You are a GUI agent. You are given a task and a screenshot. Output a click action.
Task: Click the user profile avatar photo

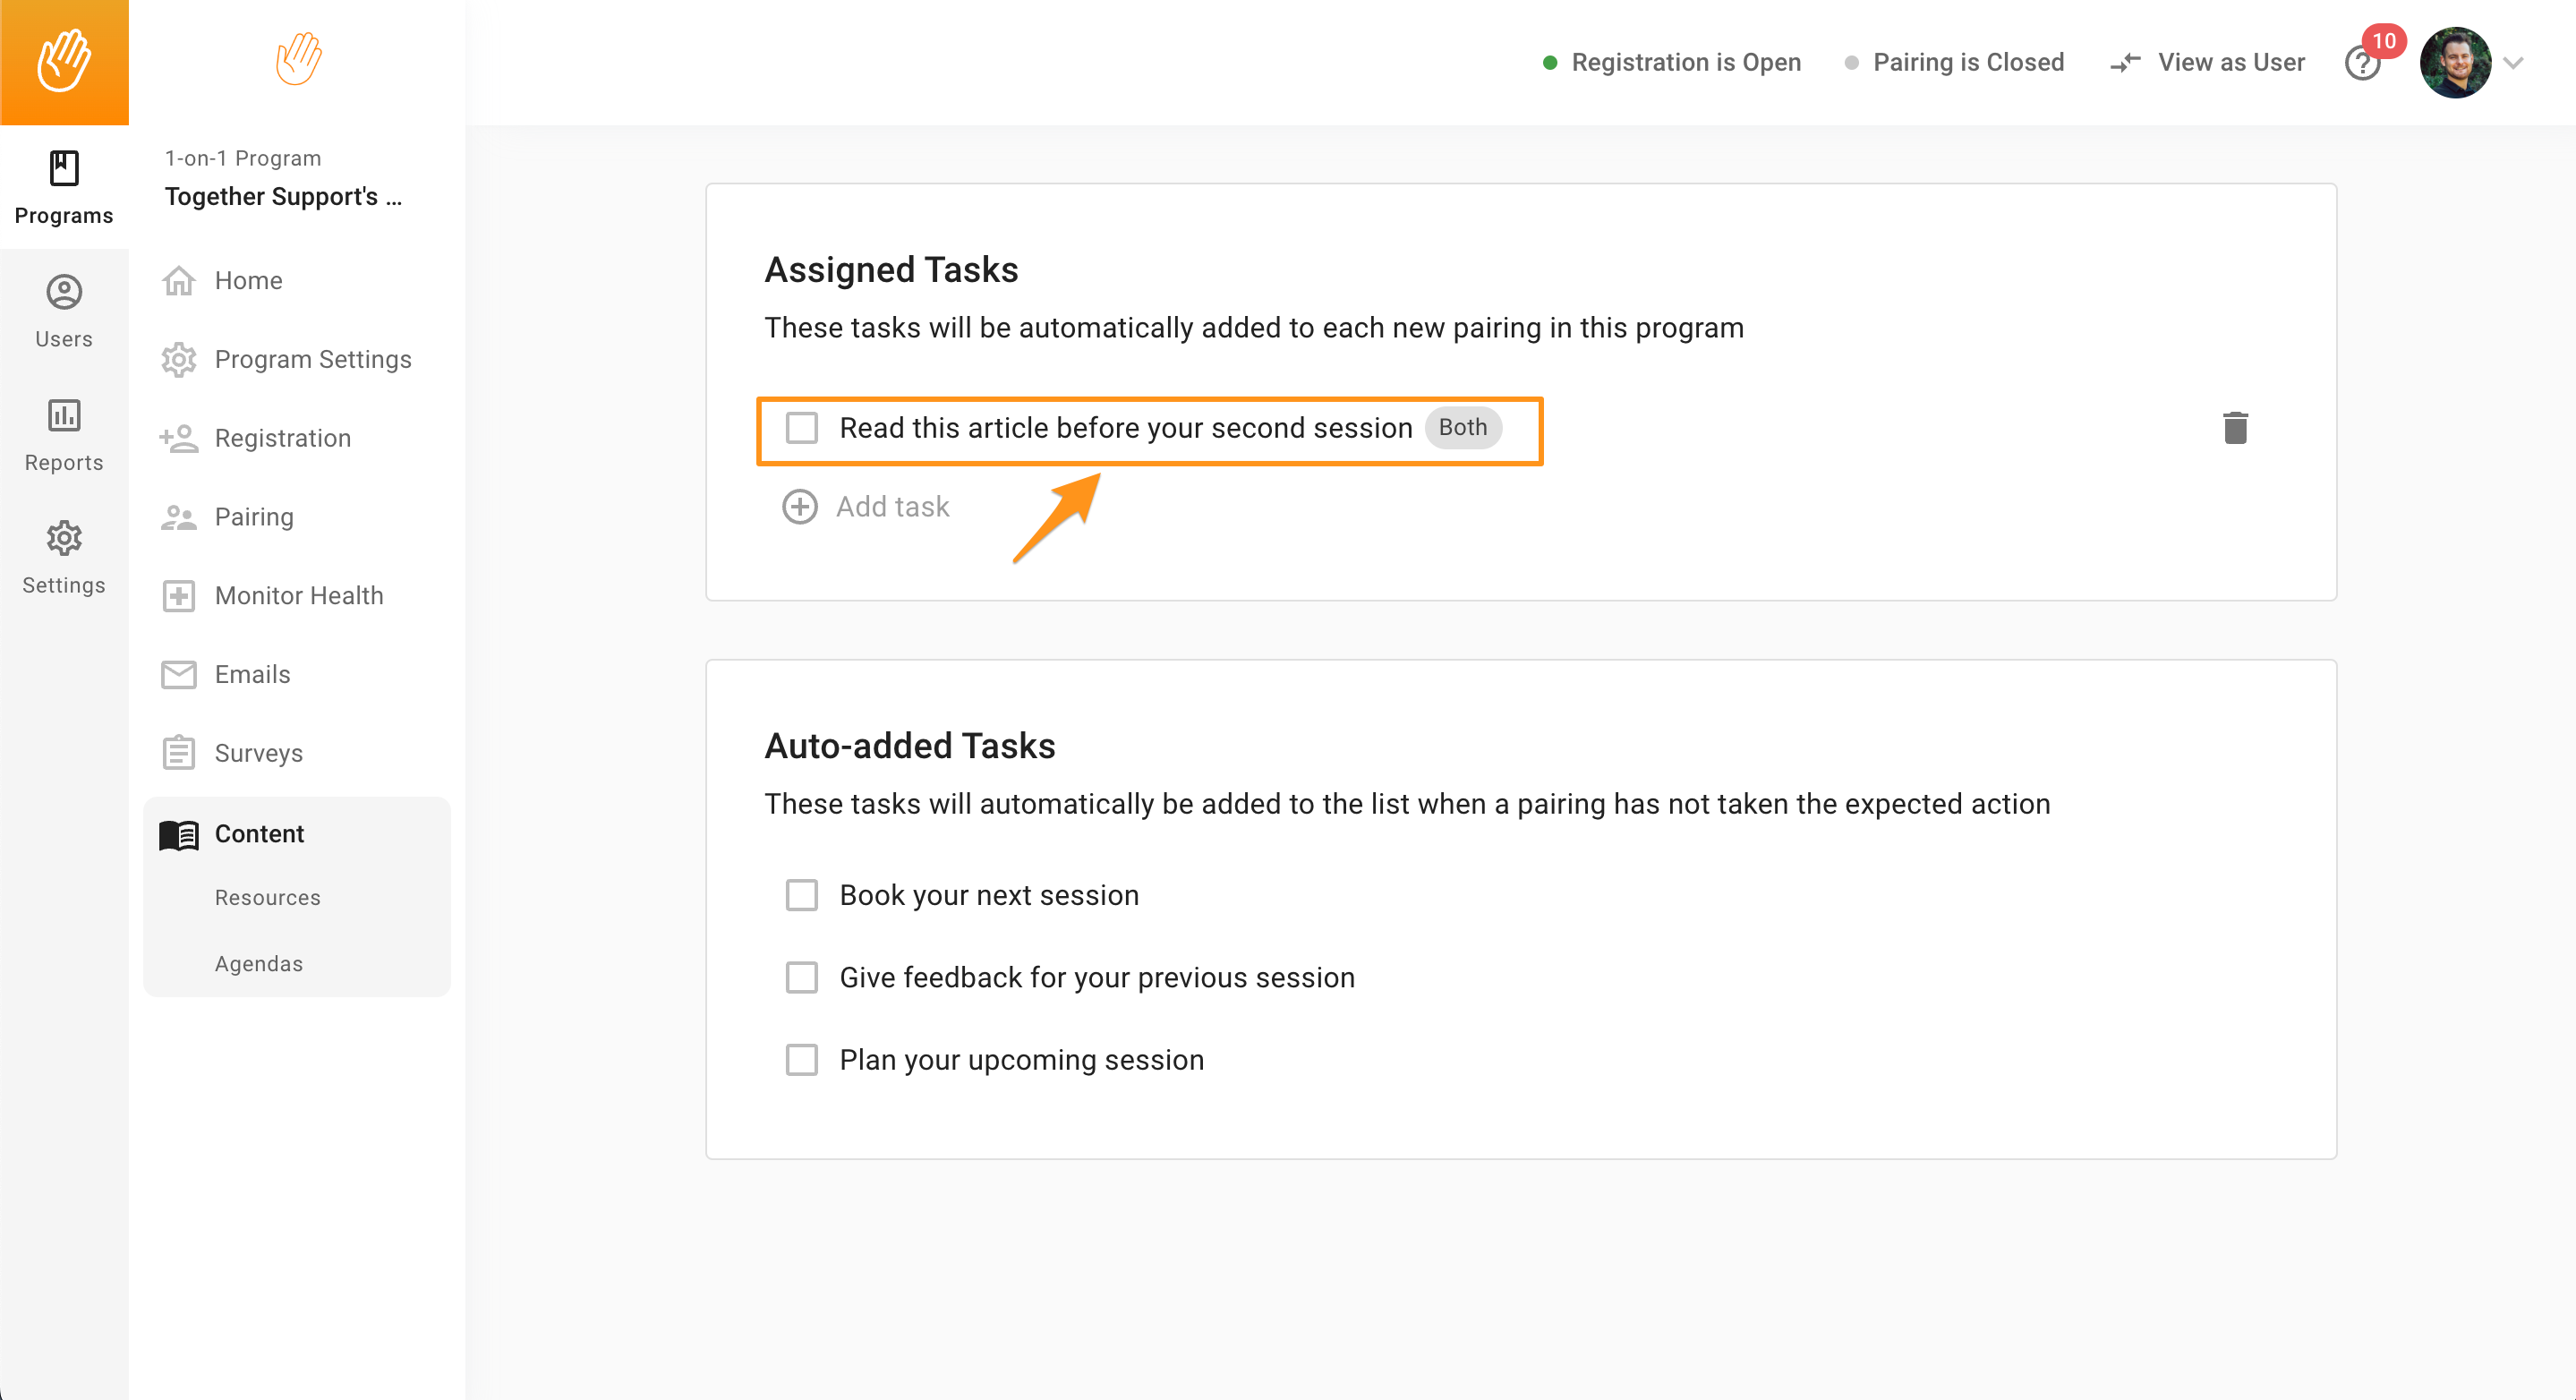pos(2455,62)
